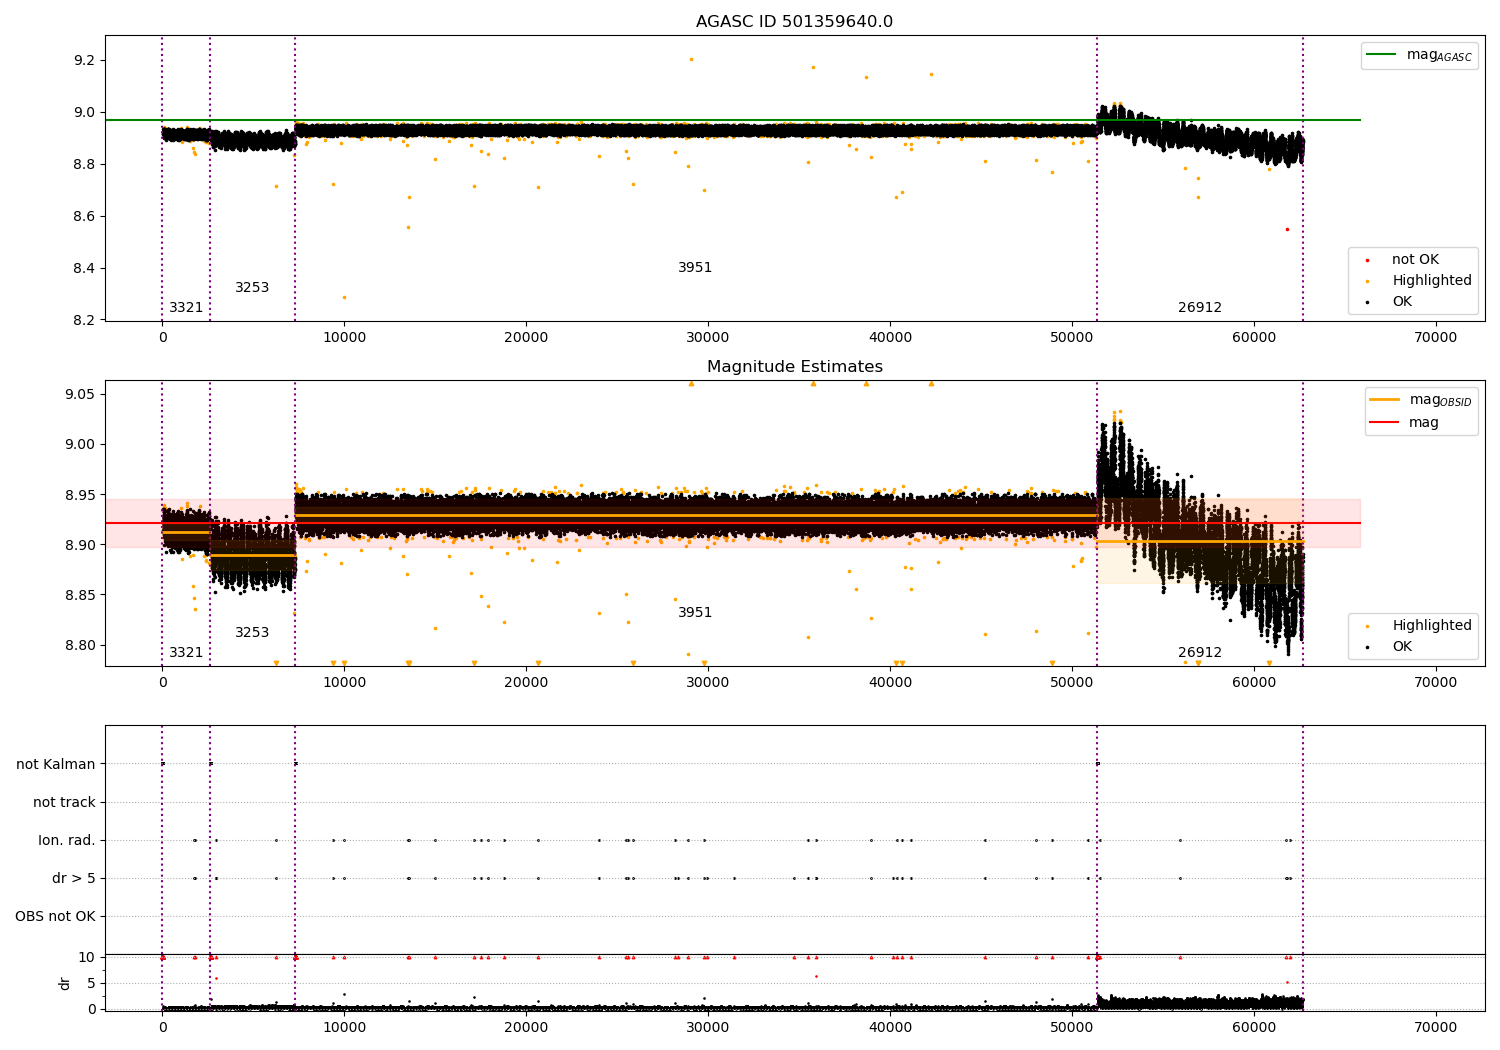Click the 'dr > 5' axis label
Viewport: 1500px width, 1050px height.
74,879
